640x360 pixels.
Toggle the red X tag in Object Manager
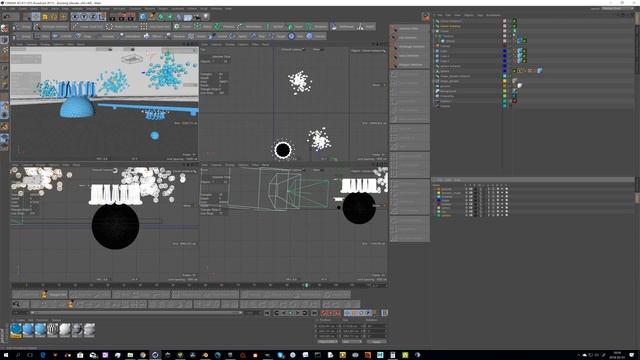(514, 100)
